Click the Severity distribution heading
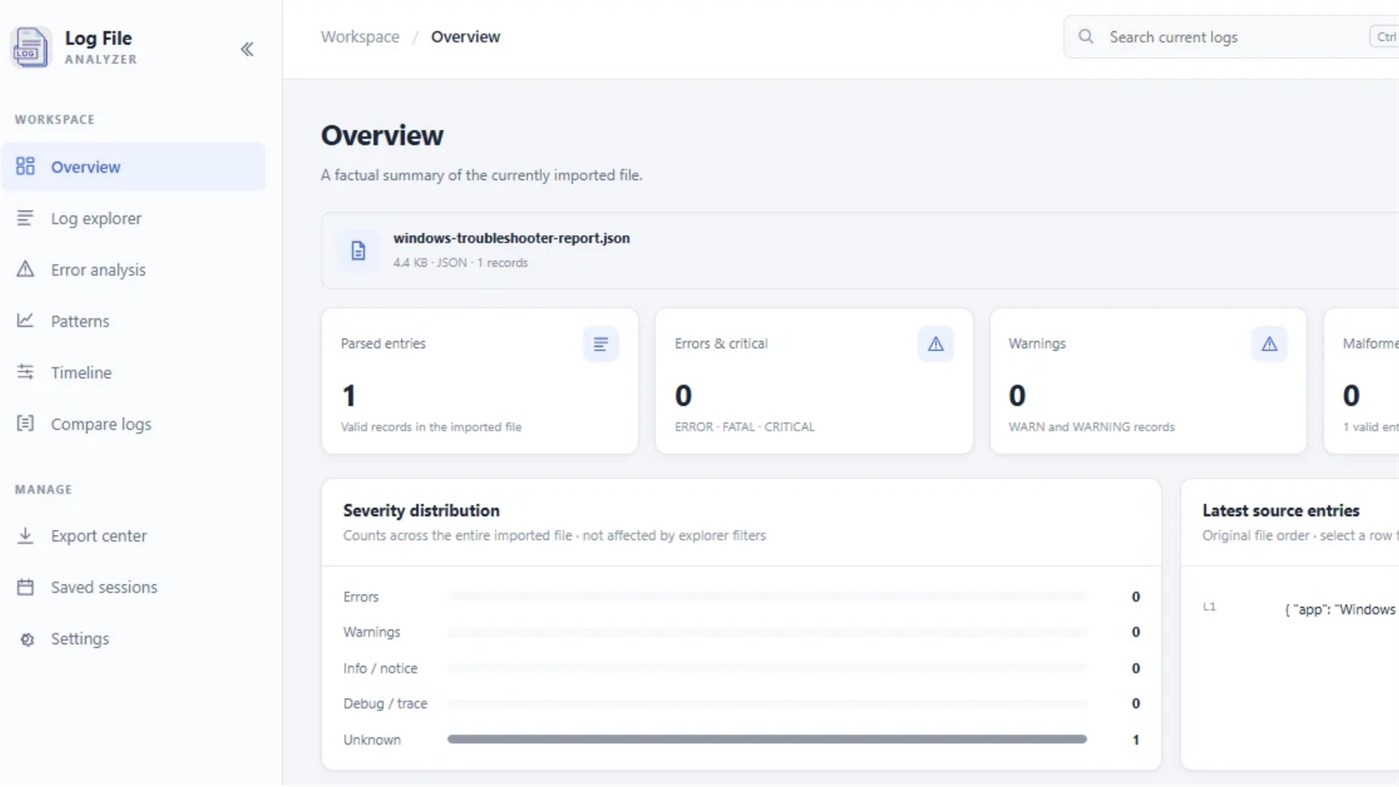This screenshot has height=787, width=1399. tap(421, 510)
